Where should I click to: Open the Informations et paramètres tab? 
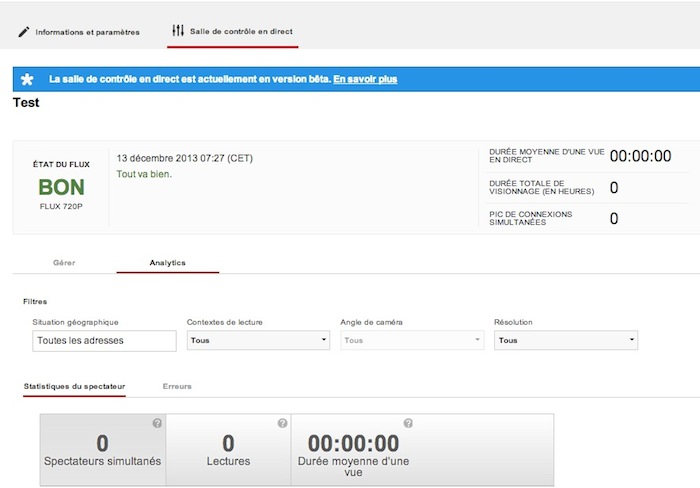click(x=79, y=32)
